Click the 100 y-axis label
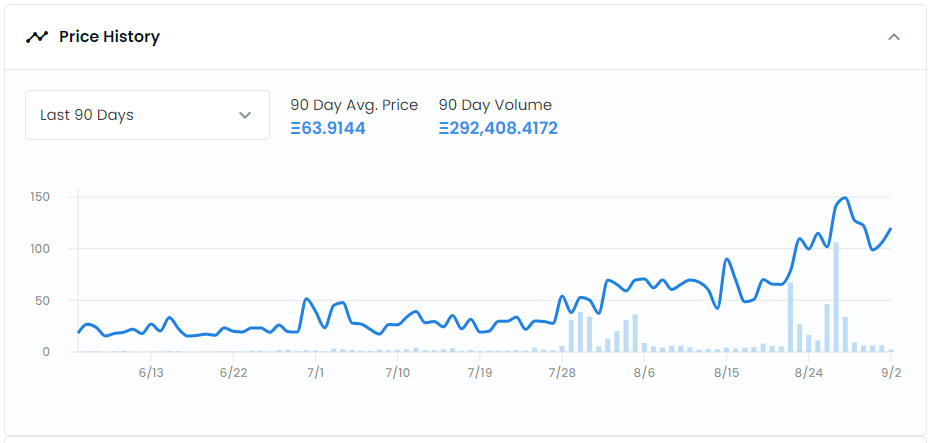The image size is (934, 443). coord(40,248)
